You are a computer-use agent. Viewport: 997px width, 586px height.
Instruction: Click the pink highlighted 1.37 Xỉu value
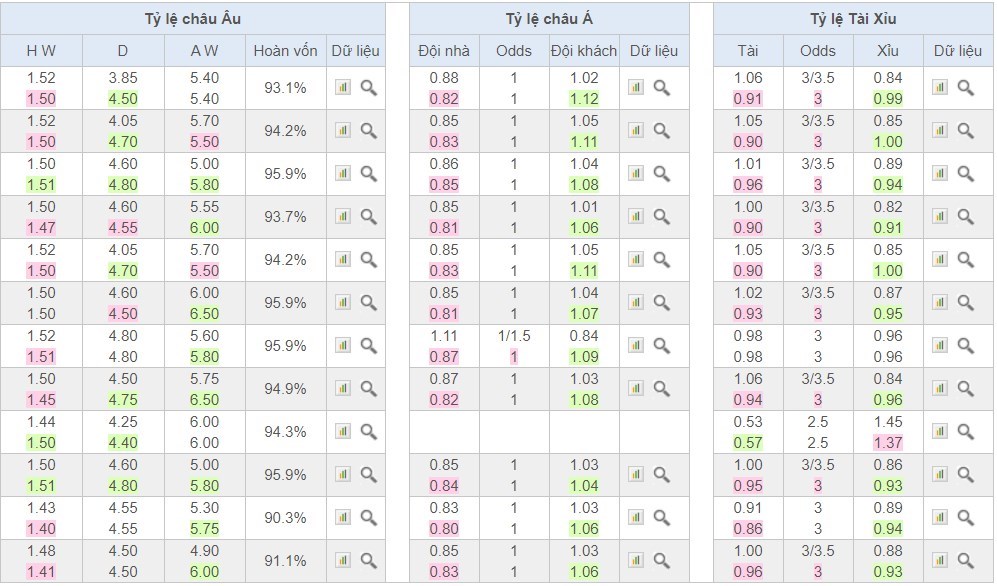[888, 442]
